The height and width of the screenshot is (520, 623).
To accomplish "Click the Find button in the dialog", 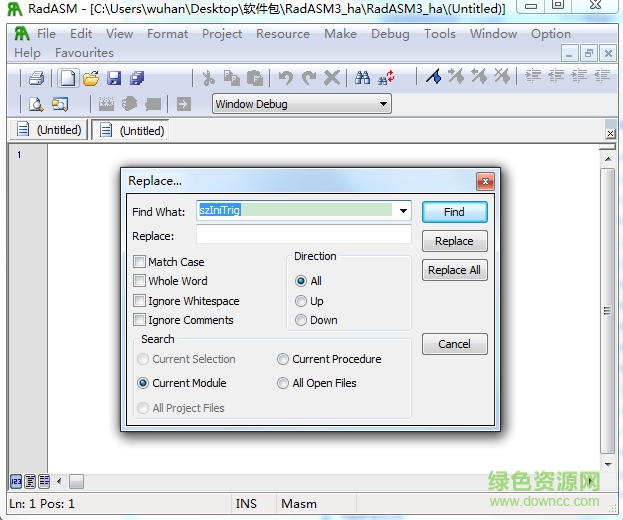I will point(455,212).
